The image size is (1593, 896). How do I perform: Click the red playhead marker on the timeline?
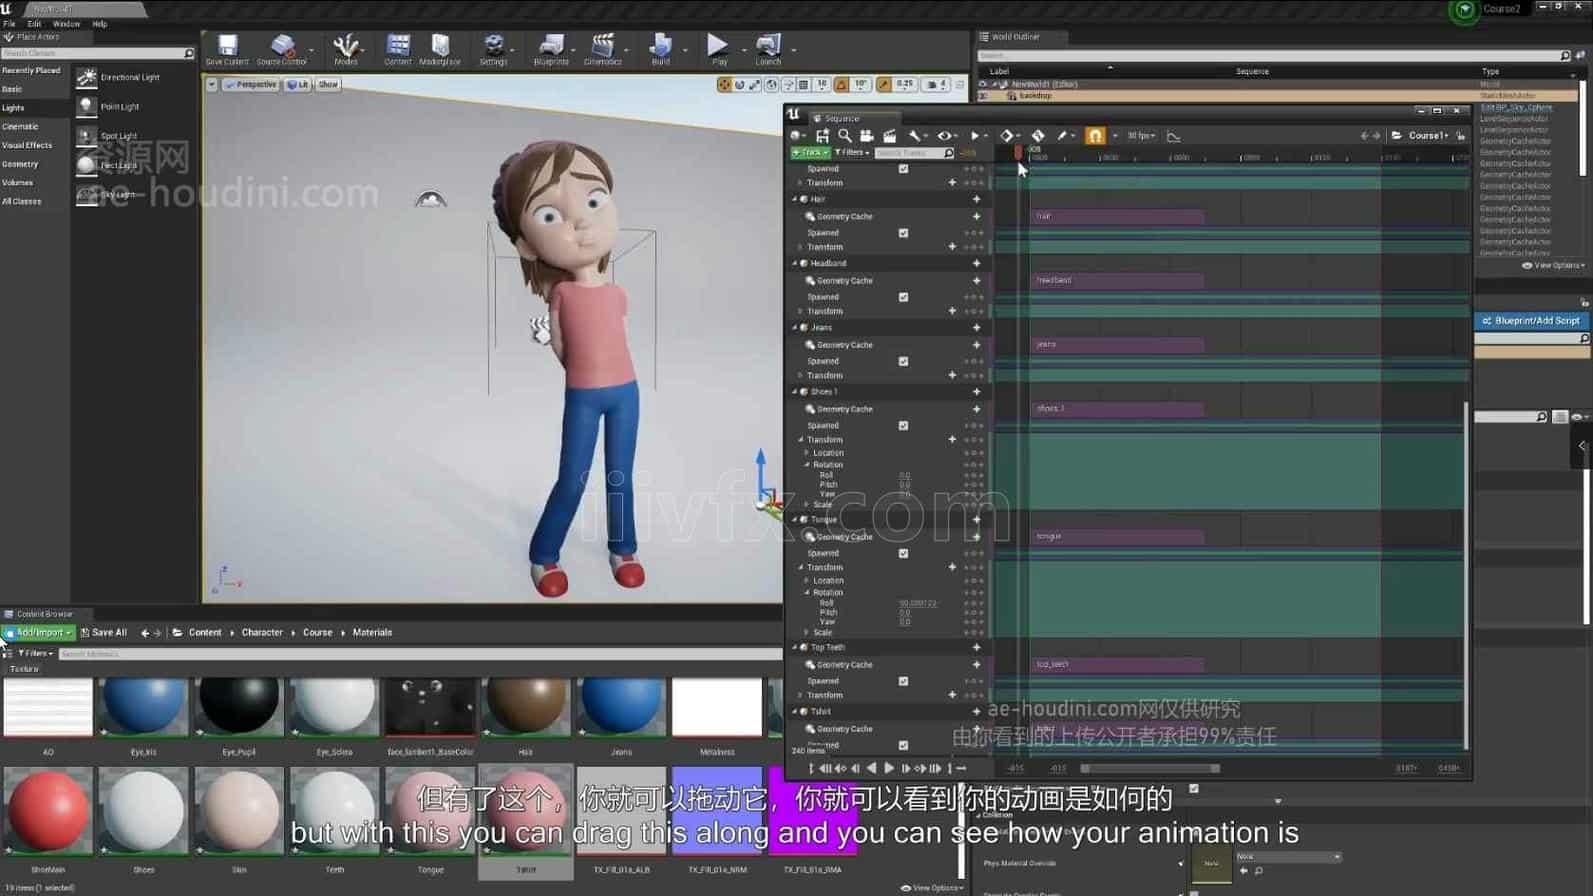(1018, 153)
